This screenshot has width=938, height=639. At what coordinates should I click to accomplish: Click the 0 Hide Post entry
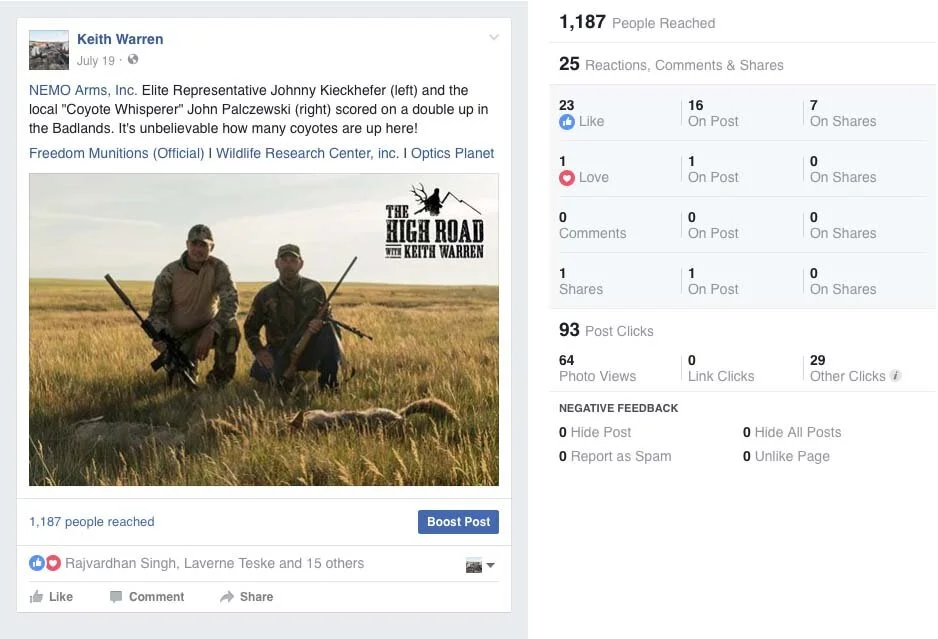coord(595,432)
